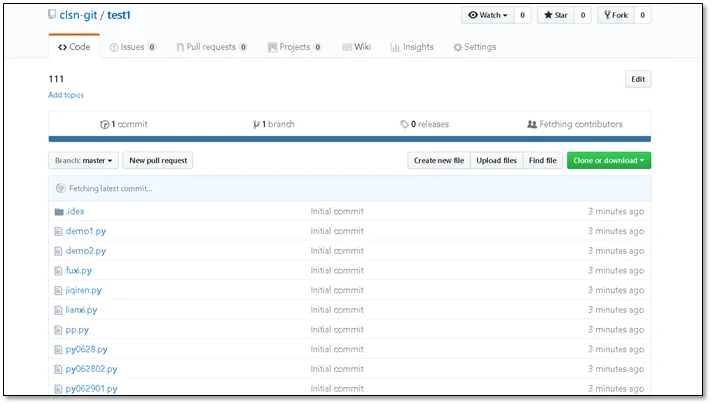Open the Issues tab
Viewport: 712px width, 405px height.
(x=133, y=47)
